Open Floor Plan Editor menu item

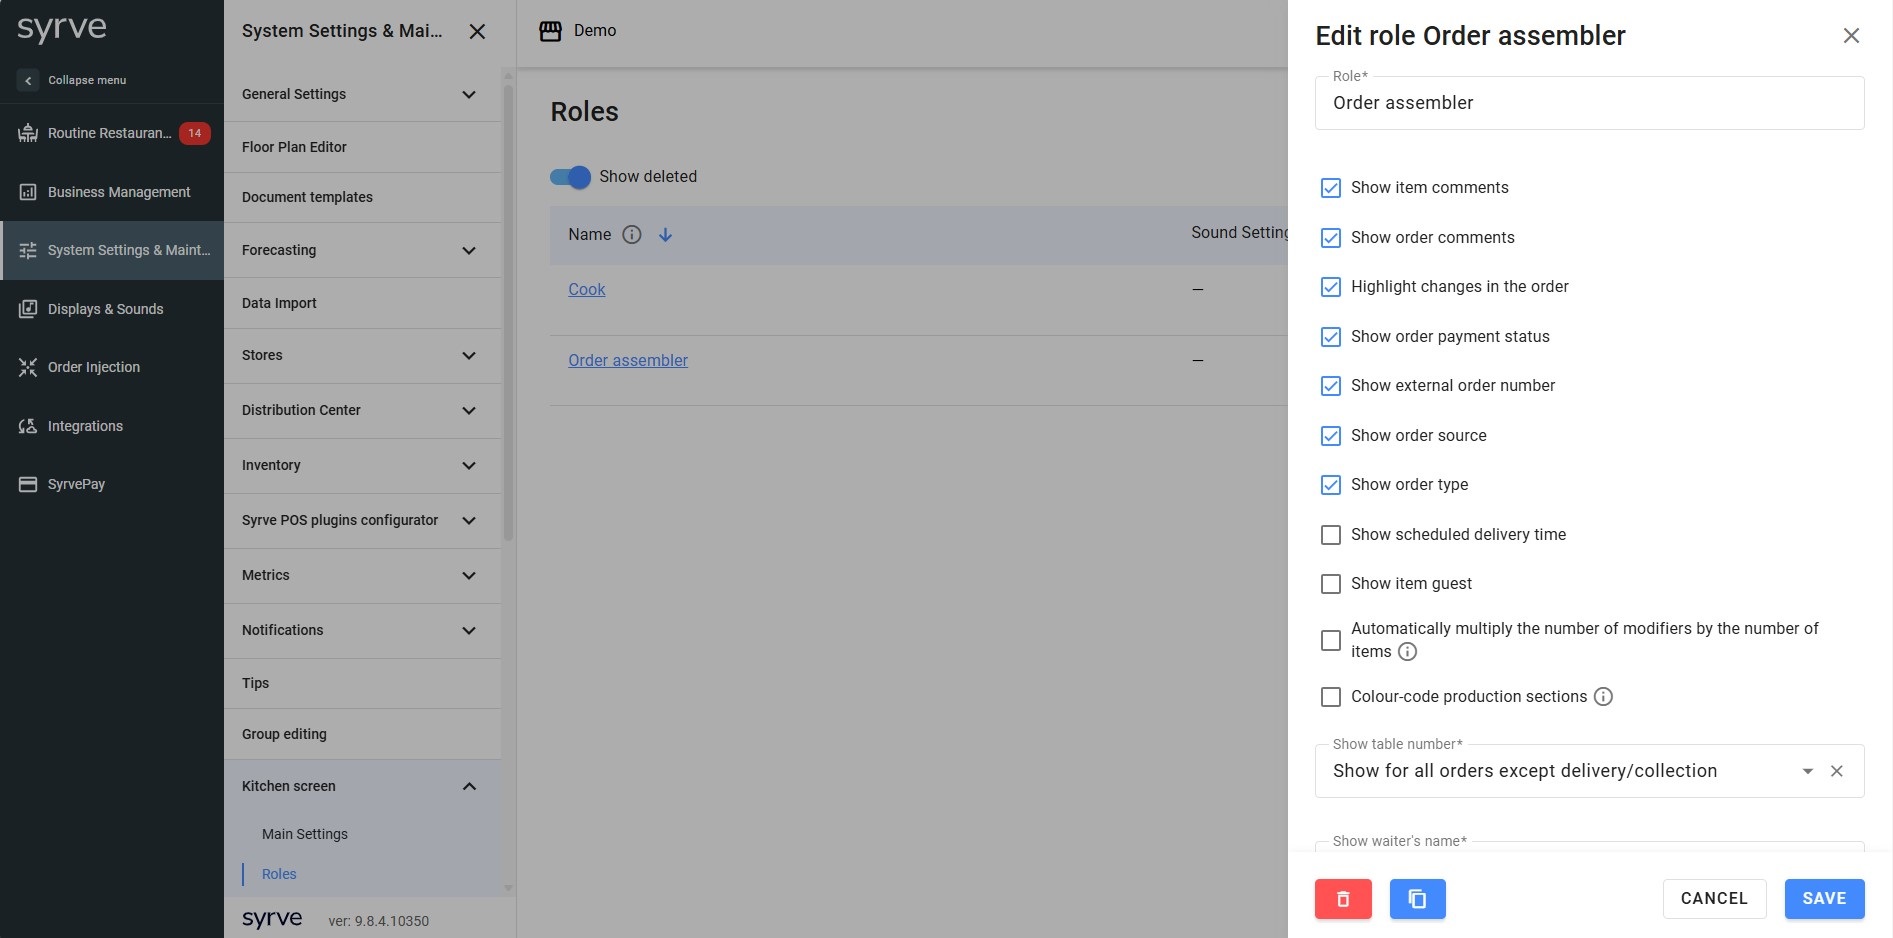point(362,147)
